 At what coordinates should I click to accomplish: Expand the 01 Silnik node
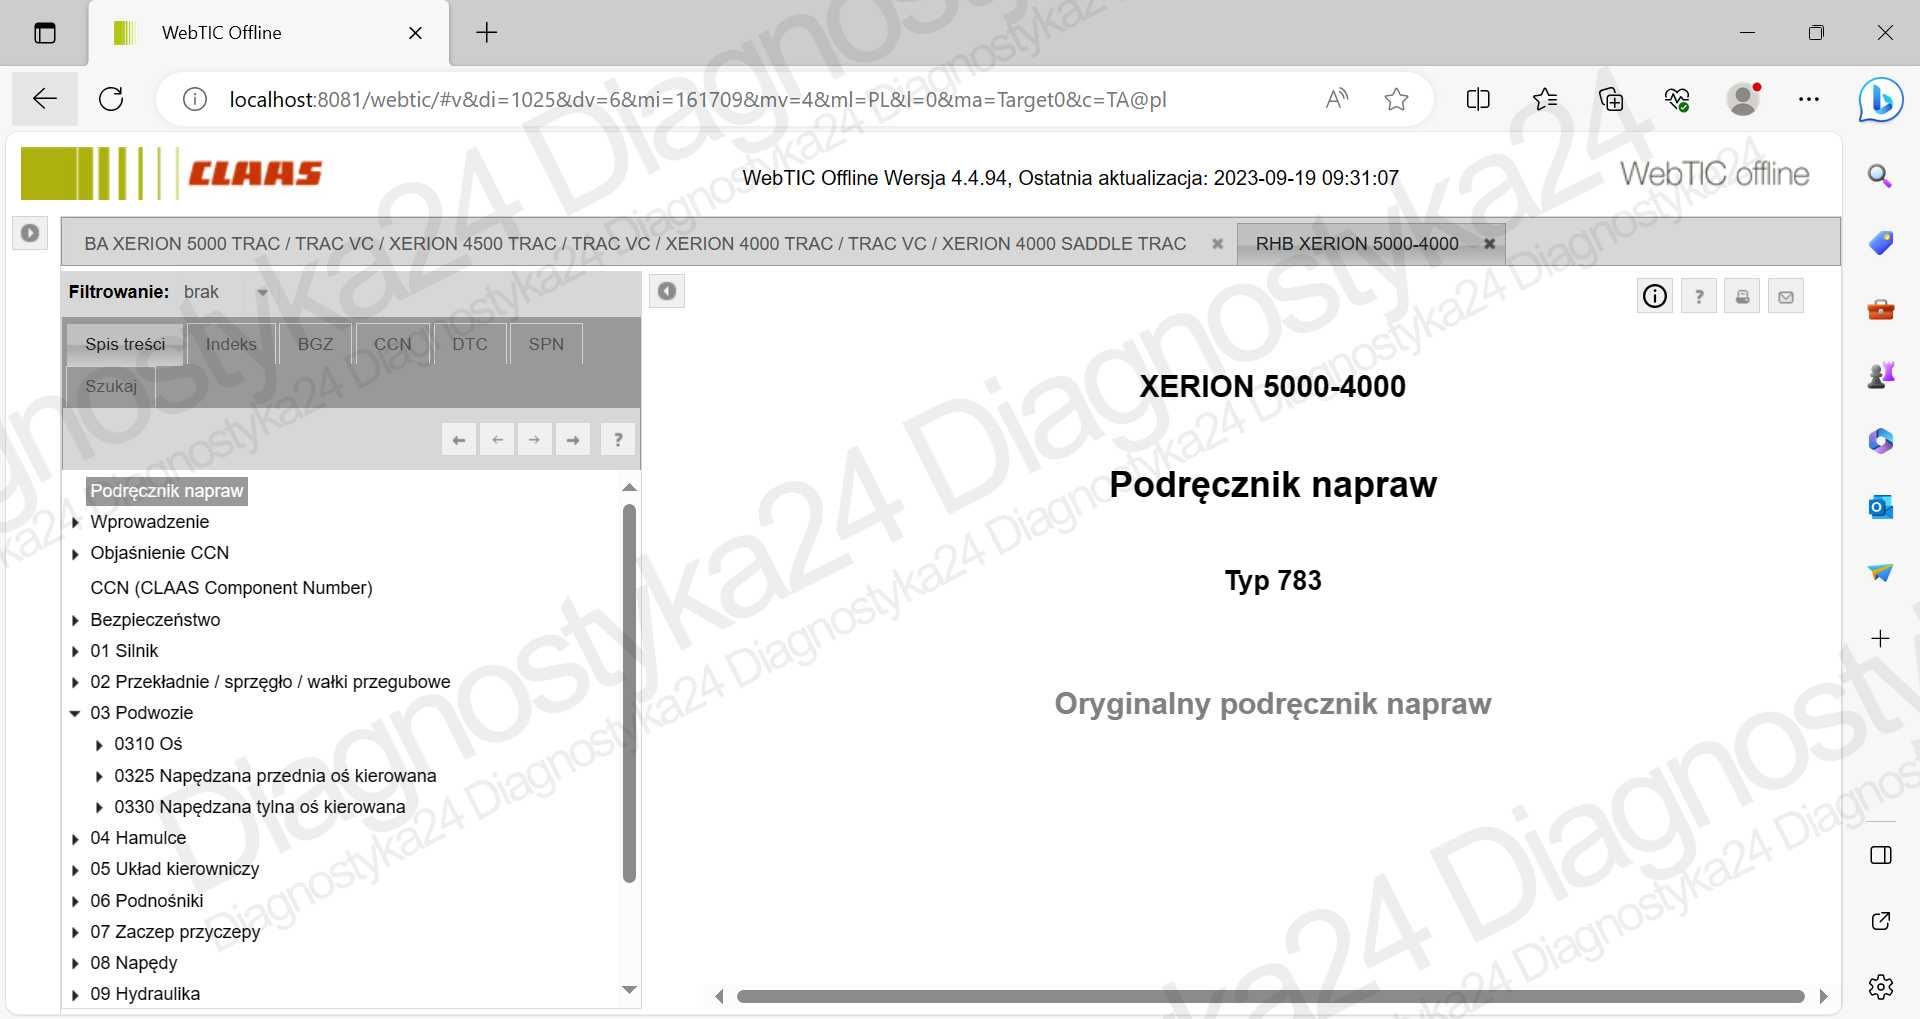click(x=76, y=652)
